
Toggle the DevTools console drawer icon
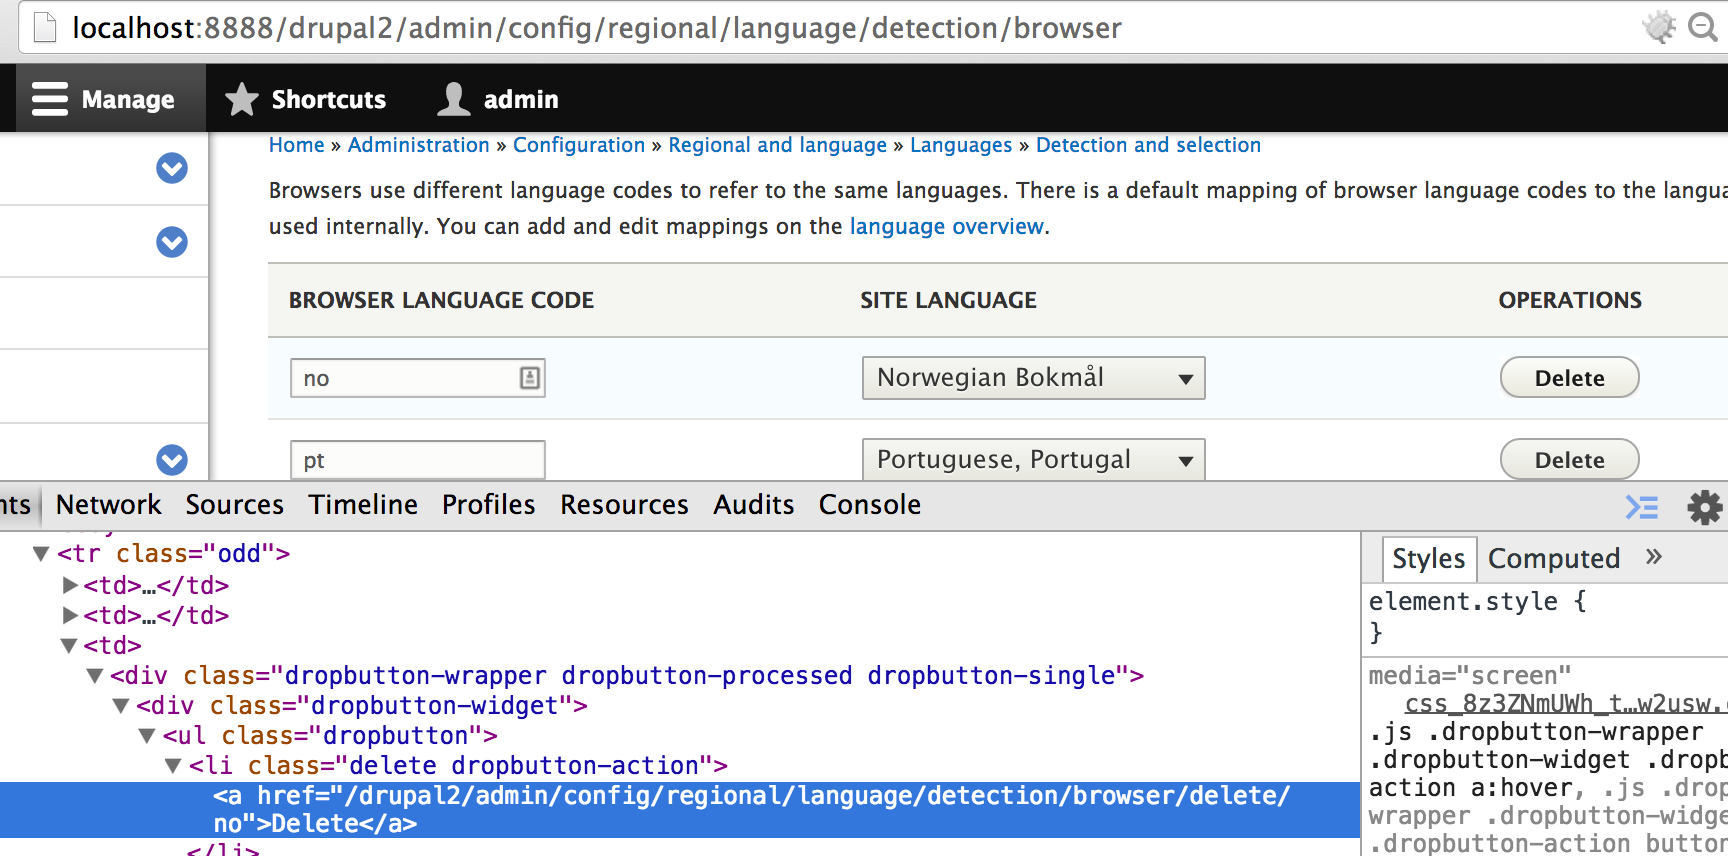pos(1641,507)
